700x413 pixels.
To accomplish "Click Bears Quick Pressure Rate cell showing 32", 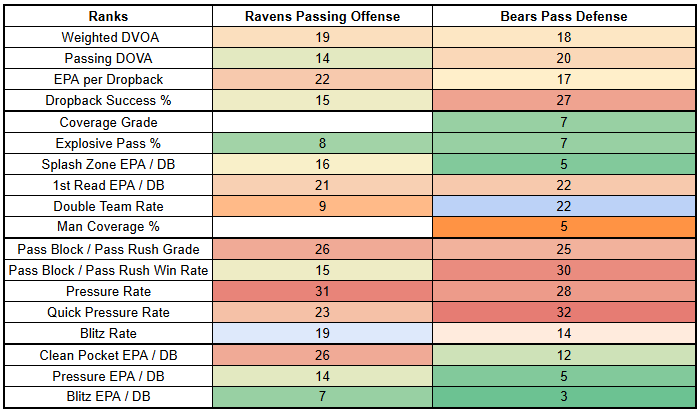I will tap(567, 312).
